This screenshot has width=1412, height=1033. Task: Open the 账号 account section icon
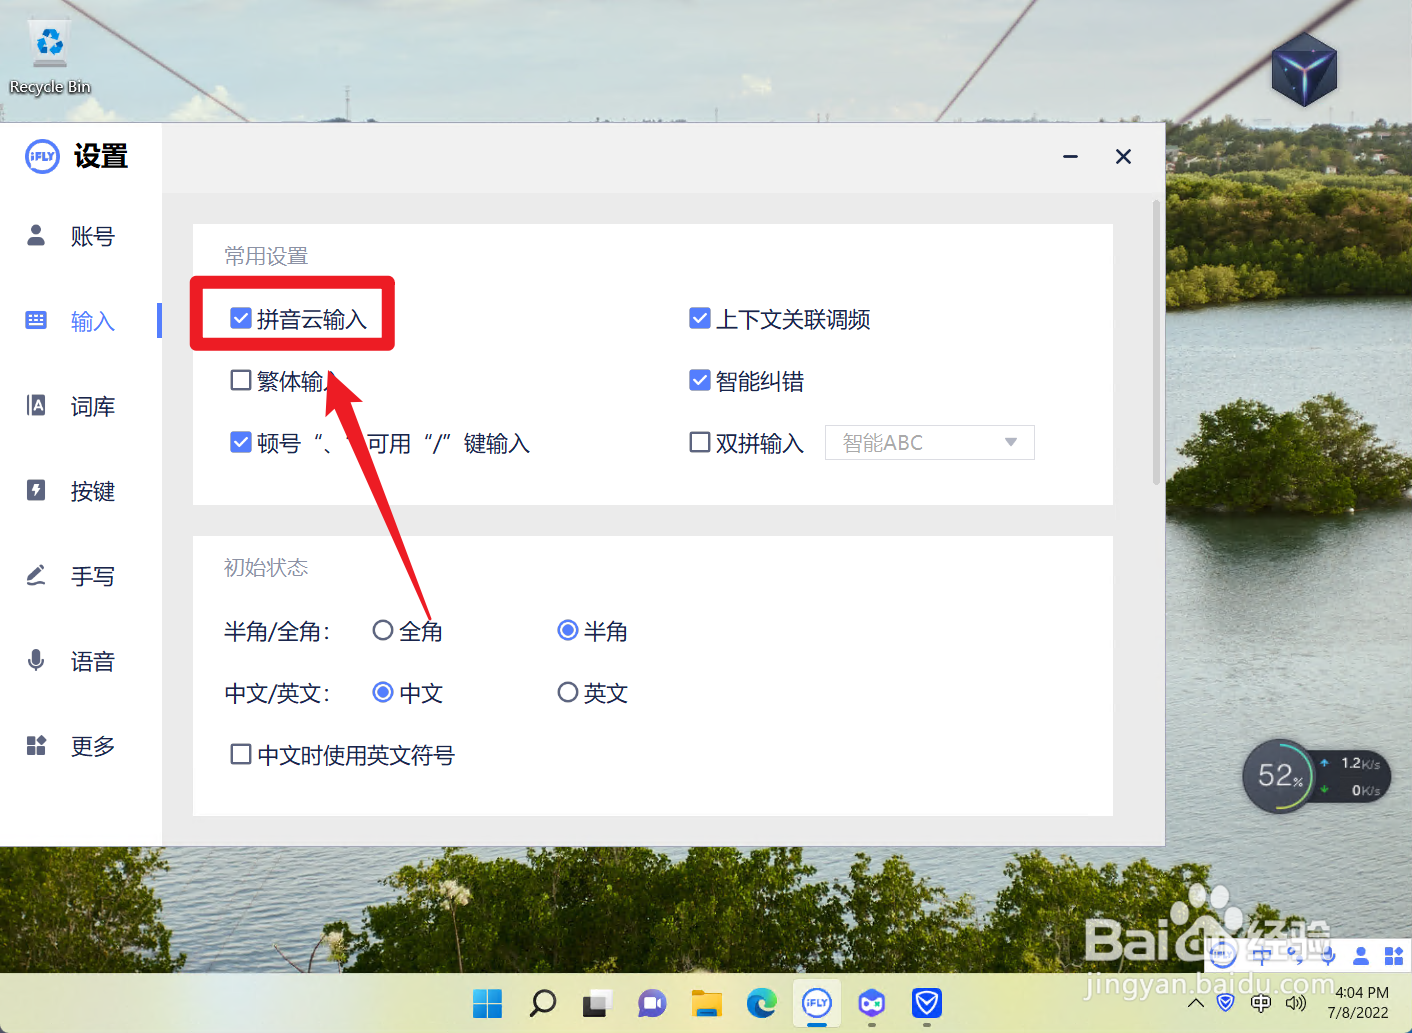coord(36,235)
